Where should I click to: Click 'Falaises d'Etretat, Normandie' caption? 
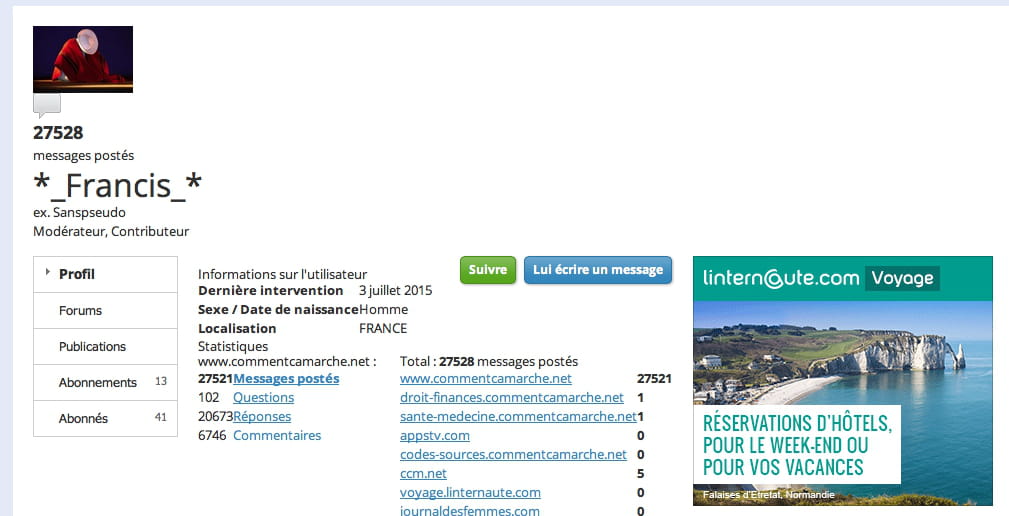[768, 495]
